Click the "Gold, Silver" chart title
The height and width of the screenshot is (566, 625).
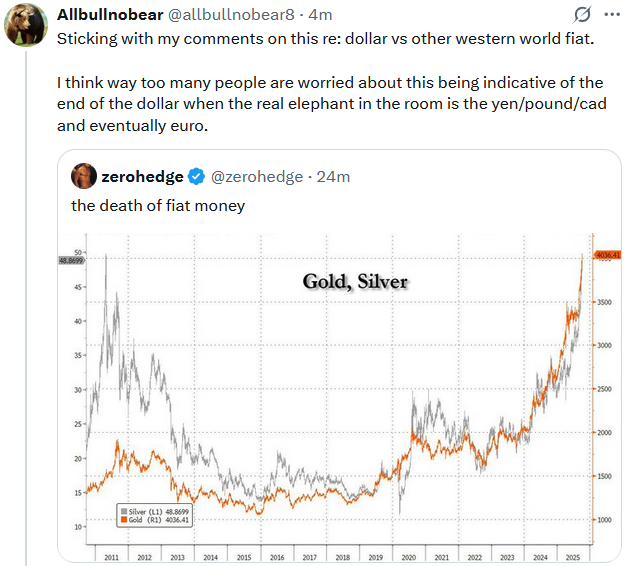[x=355, y=282]
